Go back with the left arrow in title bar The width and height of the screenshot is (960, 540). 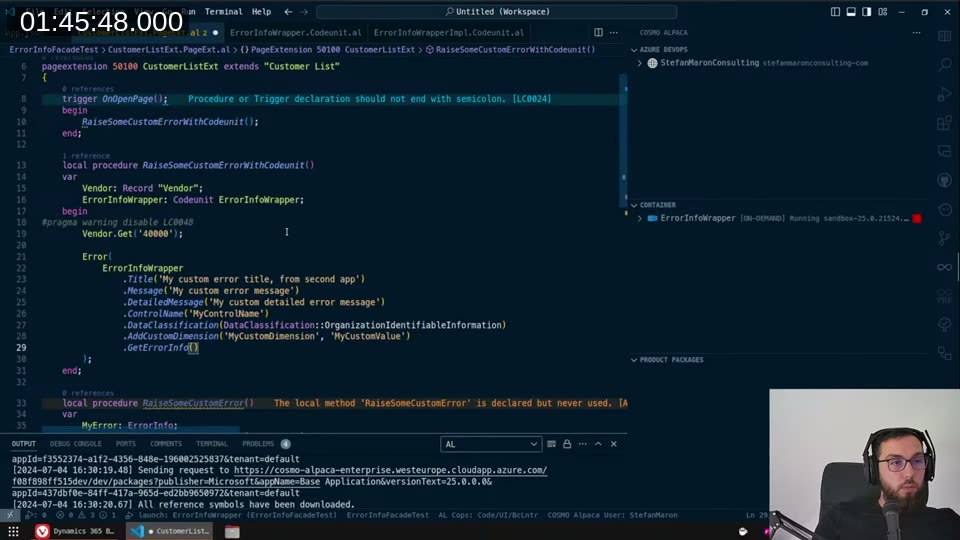tap(288, 12)
